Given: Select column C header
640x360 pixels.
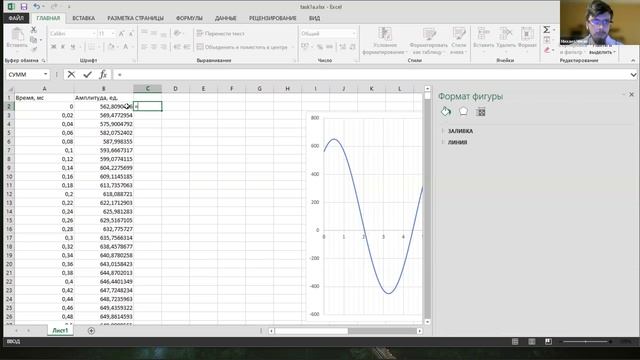Looking at the screenshot, I should (x=147, y=89).
